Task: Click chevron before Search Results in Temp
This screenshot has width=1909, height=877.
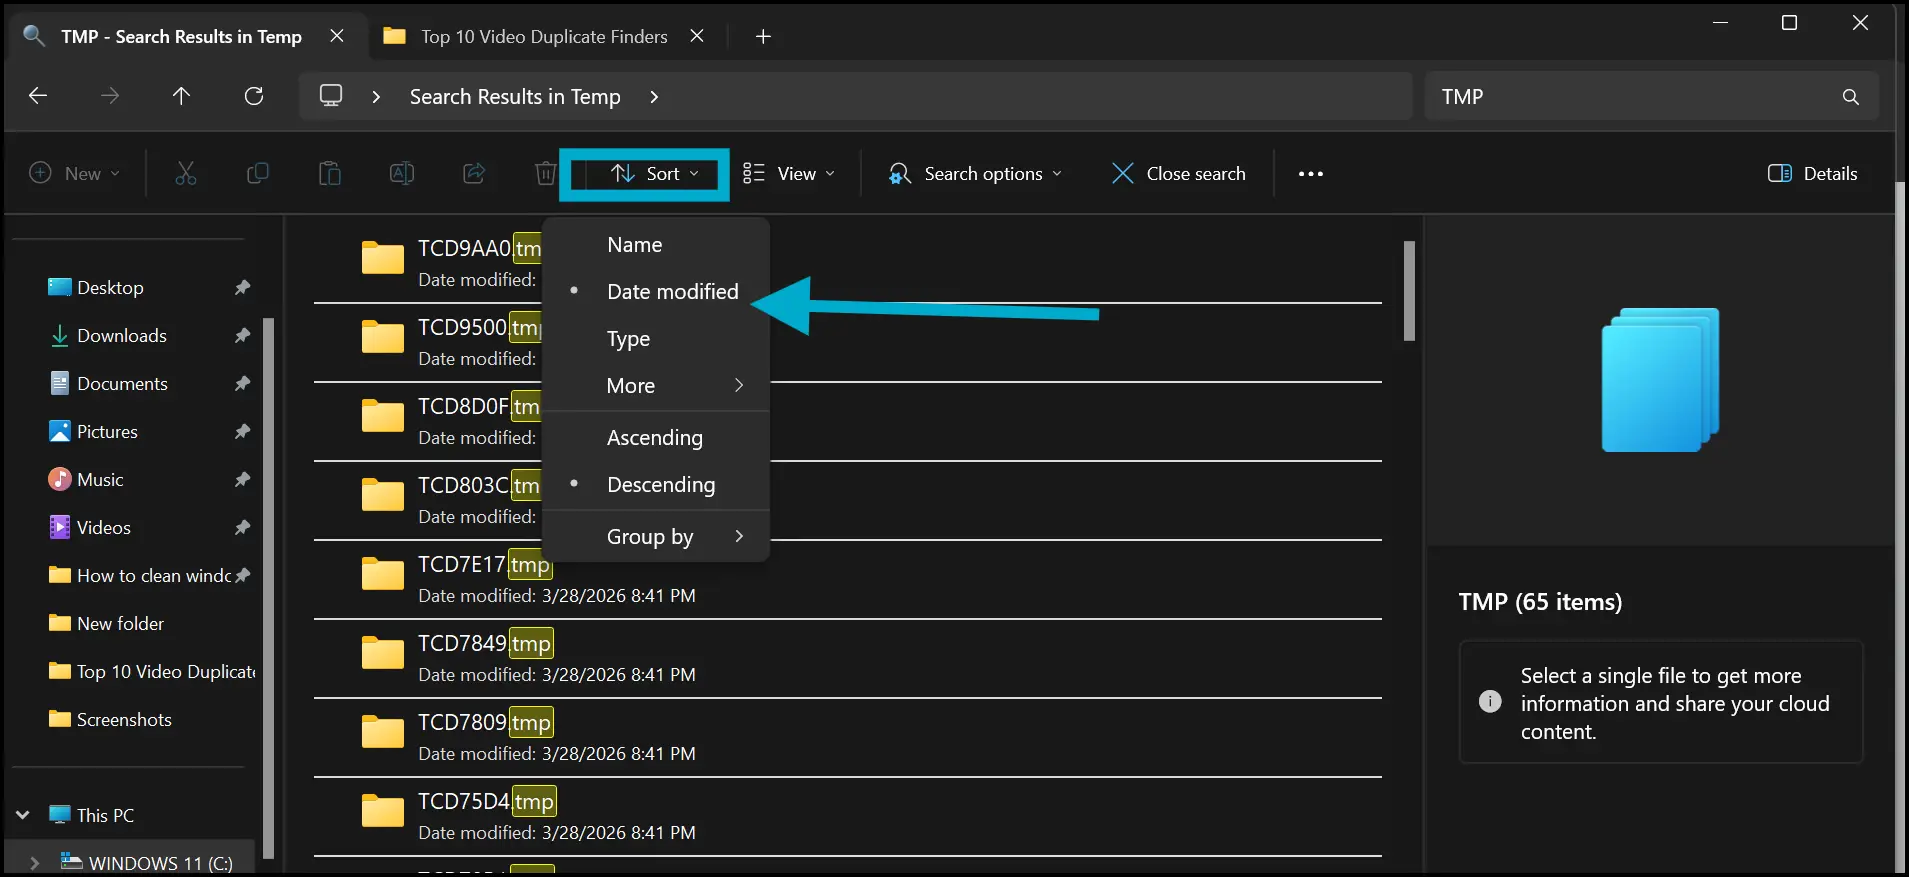Action: [x=376, y=97]
